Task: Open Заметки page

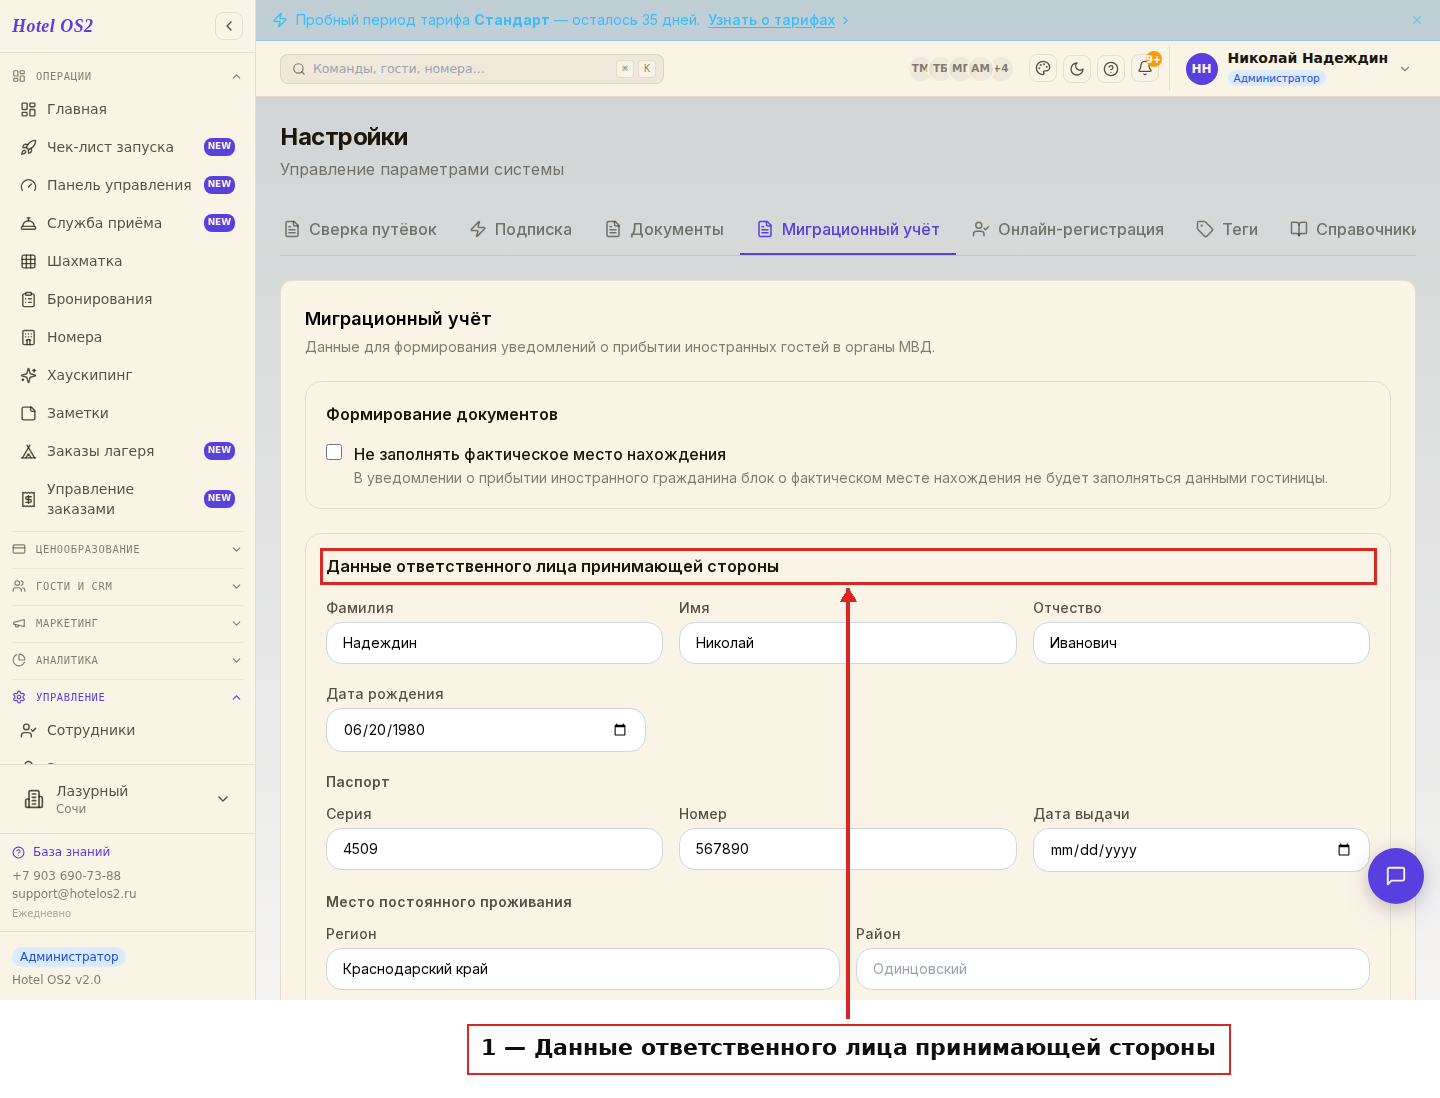Action: click(128, 413)
